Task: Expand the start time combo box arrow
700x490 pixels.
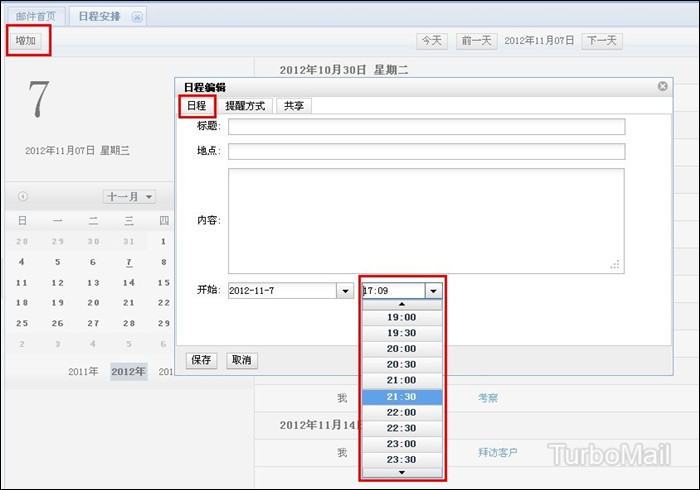Action: [432, 291]
